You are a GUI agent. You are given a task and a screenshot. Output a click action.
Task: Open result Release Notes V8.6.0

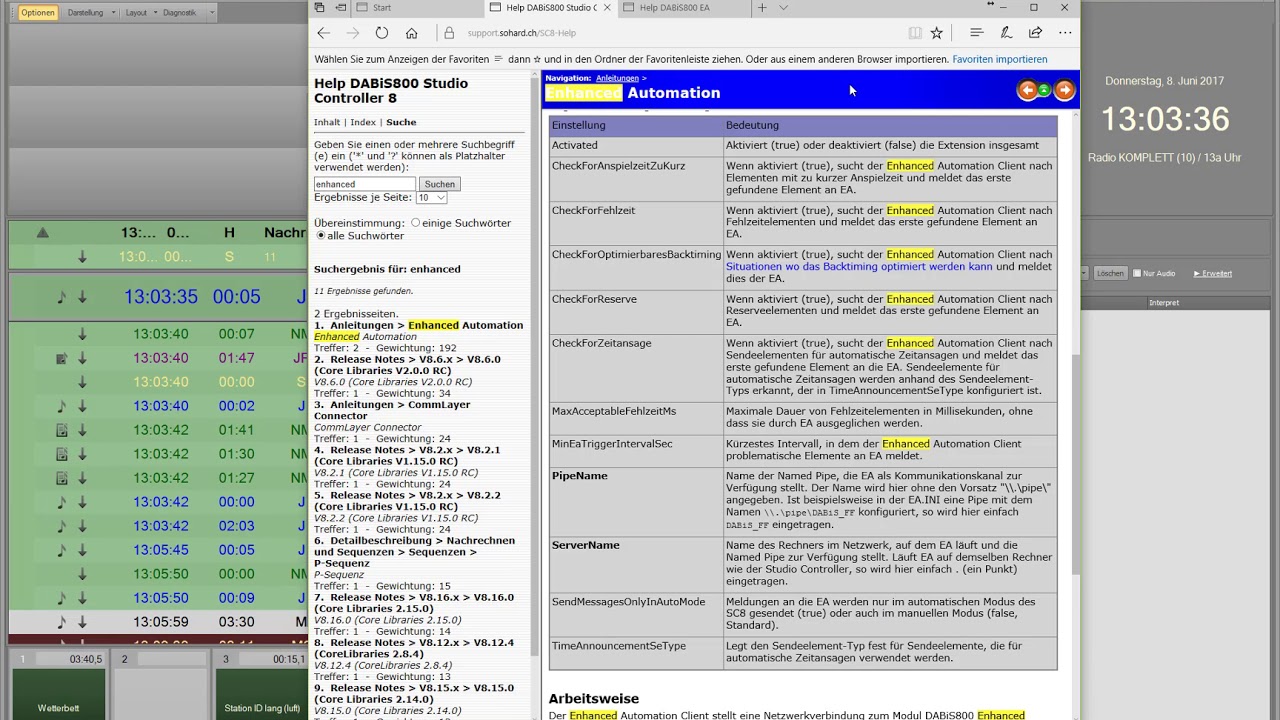[407, 365]
